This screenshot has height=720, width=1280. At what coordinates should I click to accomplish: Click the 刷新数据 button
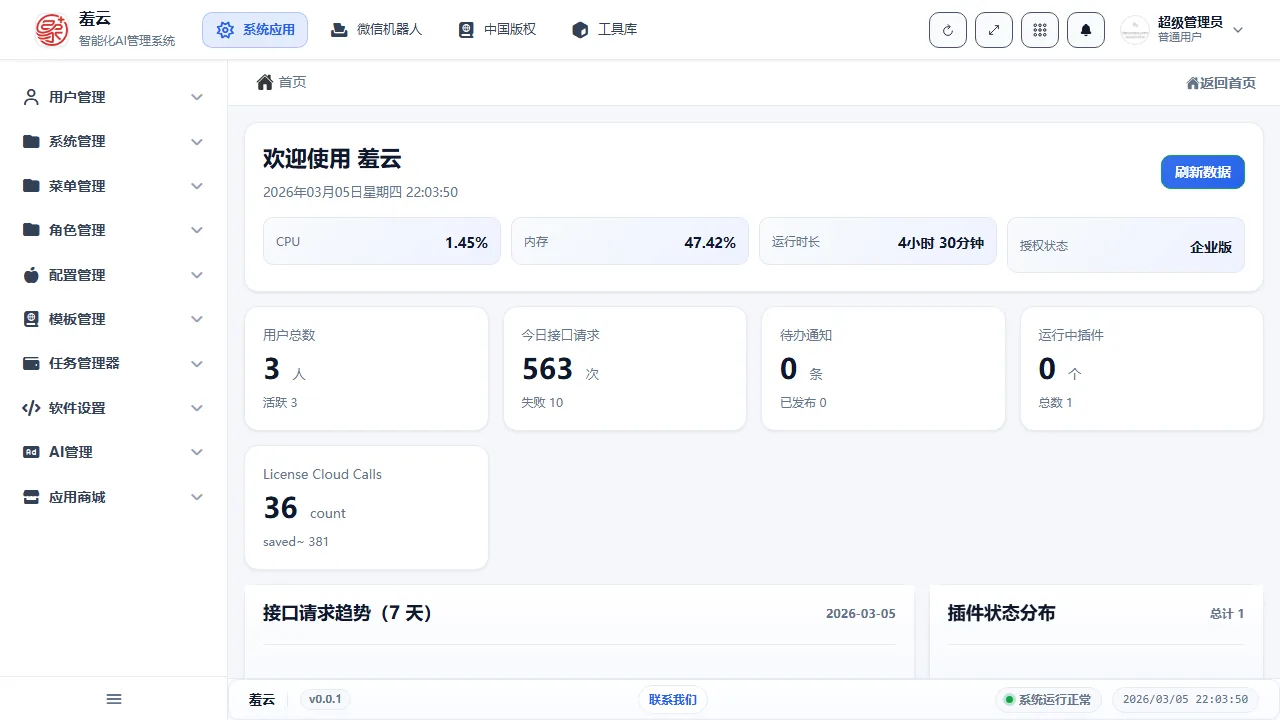click(x=1202, y=172)
